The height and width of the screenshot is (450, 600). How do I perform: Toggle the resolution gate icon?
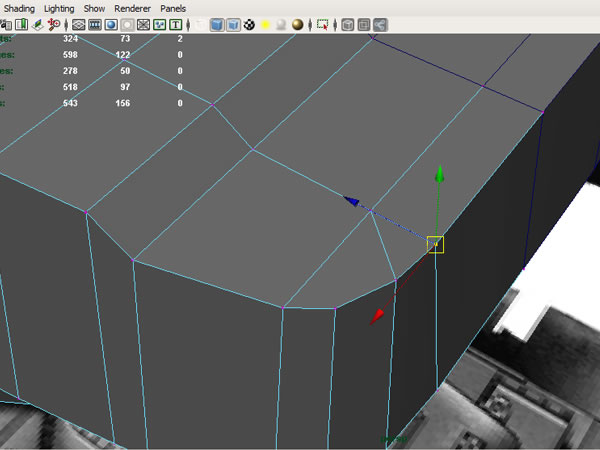pyautogui.click(x=111, y=25)
